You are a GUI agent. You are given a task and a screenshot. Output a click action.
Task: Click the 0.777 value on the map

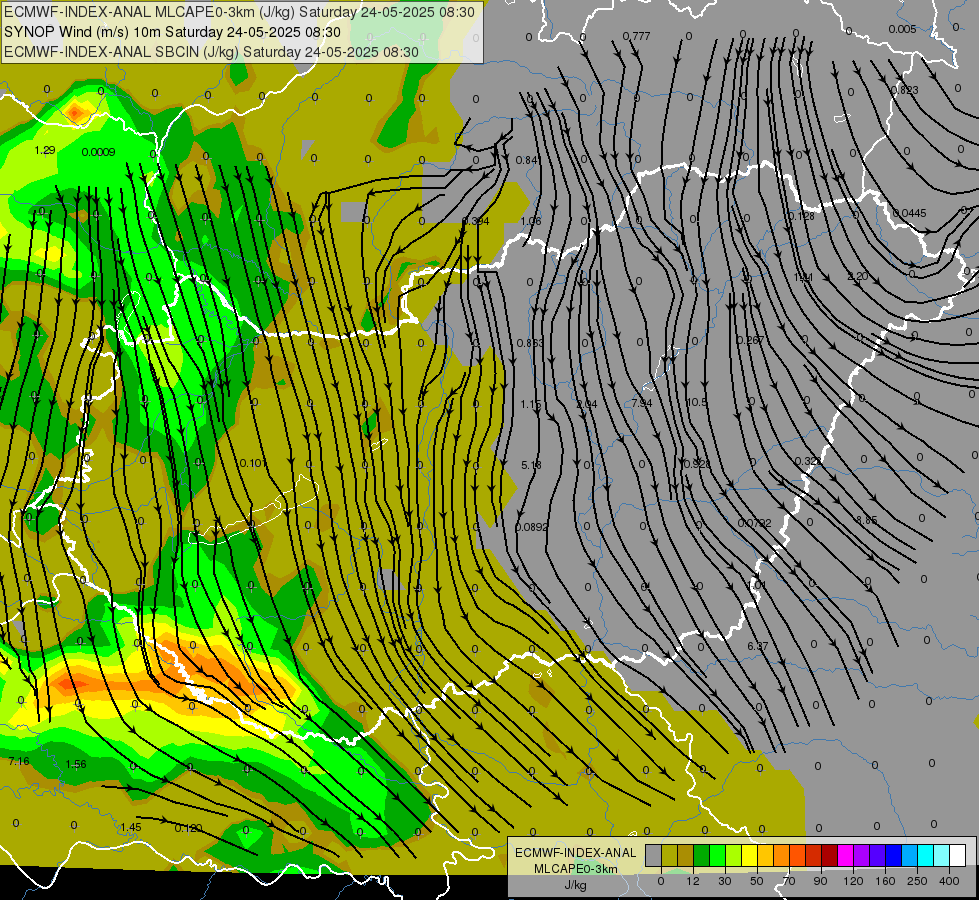[636, 36]
